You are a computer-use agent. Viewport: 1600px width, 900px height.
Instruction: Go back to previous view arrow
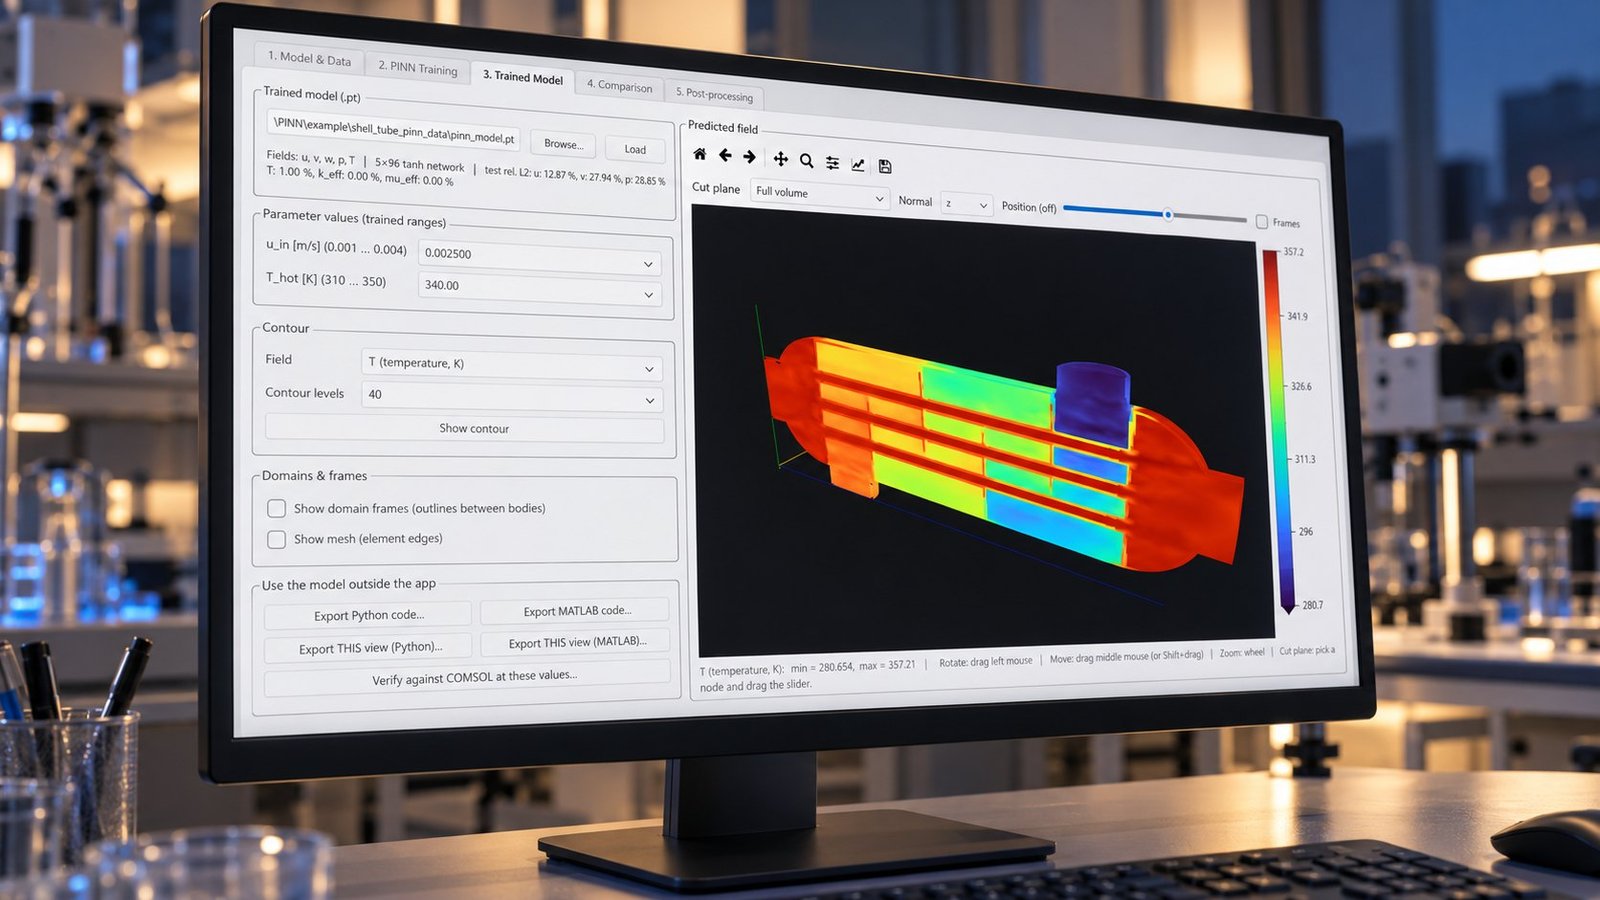725,155
